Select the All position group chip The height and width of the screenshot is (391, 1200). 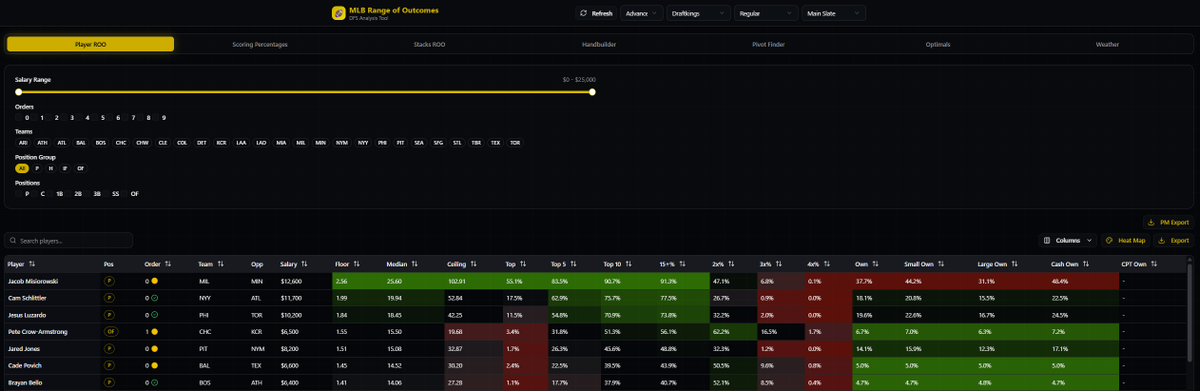pyautogui.click(x=23, y=168)
